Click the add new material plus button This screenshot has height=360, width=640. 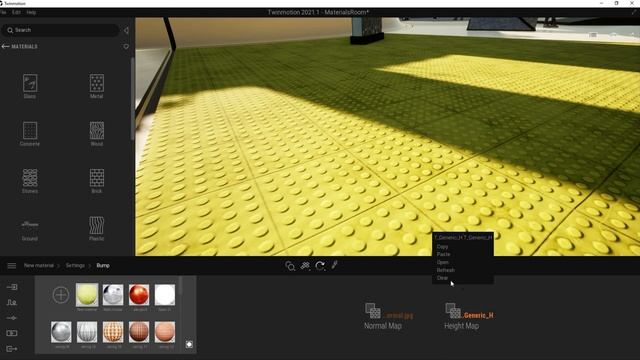[x=61, y=295]
